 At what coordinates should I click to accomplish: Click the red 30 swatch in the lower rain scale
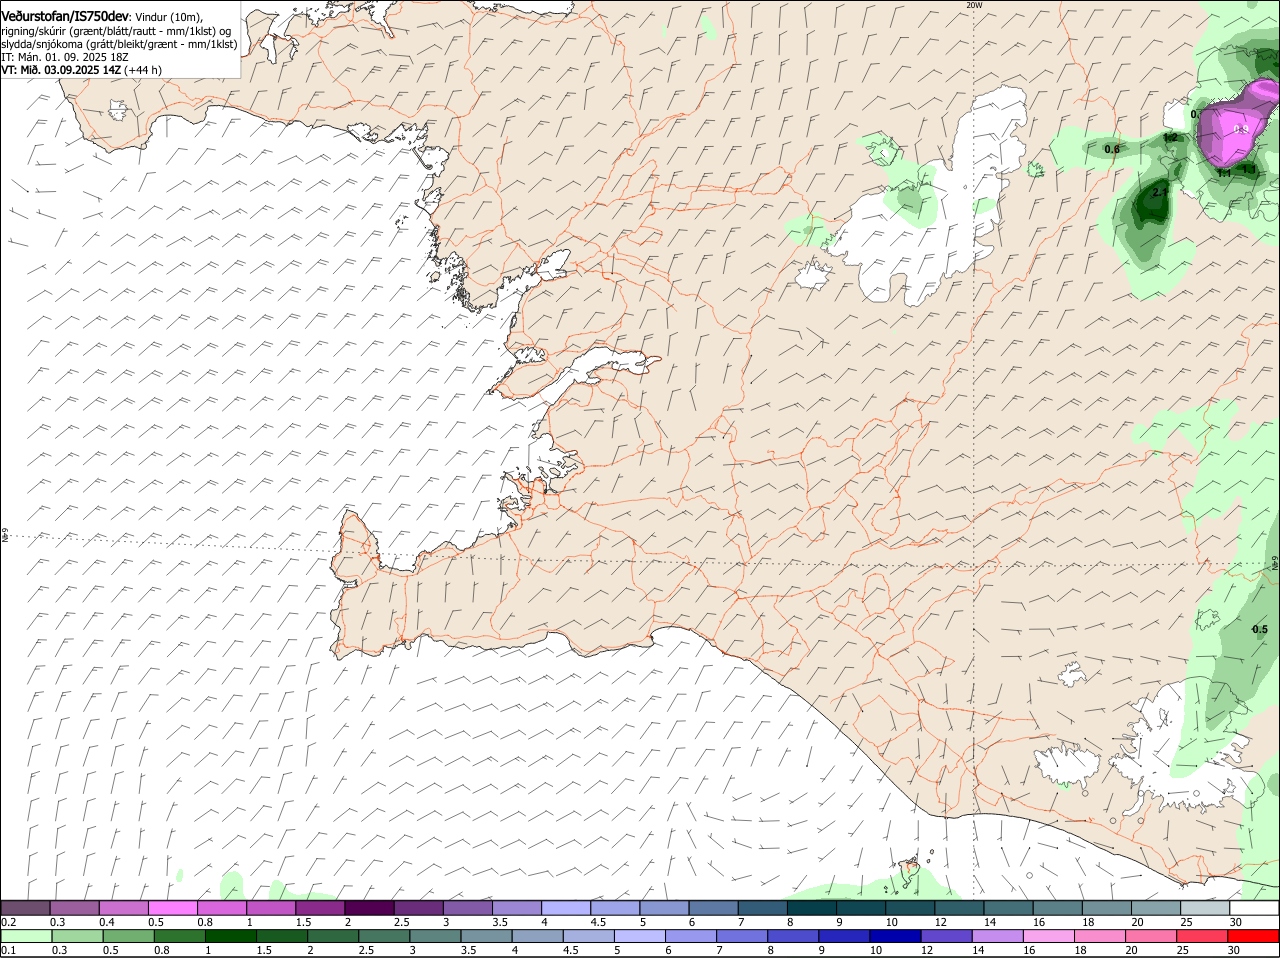coord(1253,936)
